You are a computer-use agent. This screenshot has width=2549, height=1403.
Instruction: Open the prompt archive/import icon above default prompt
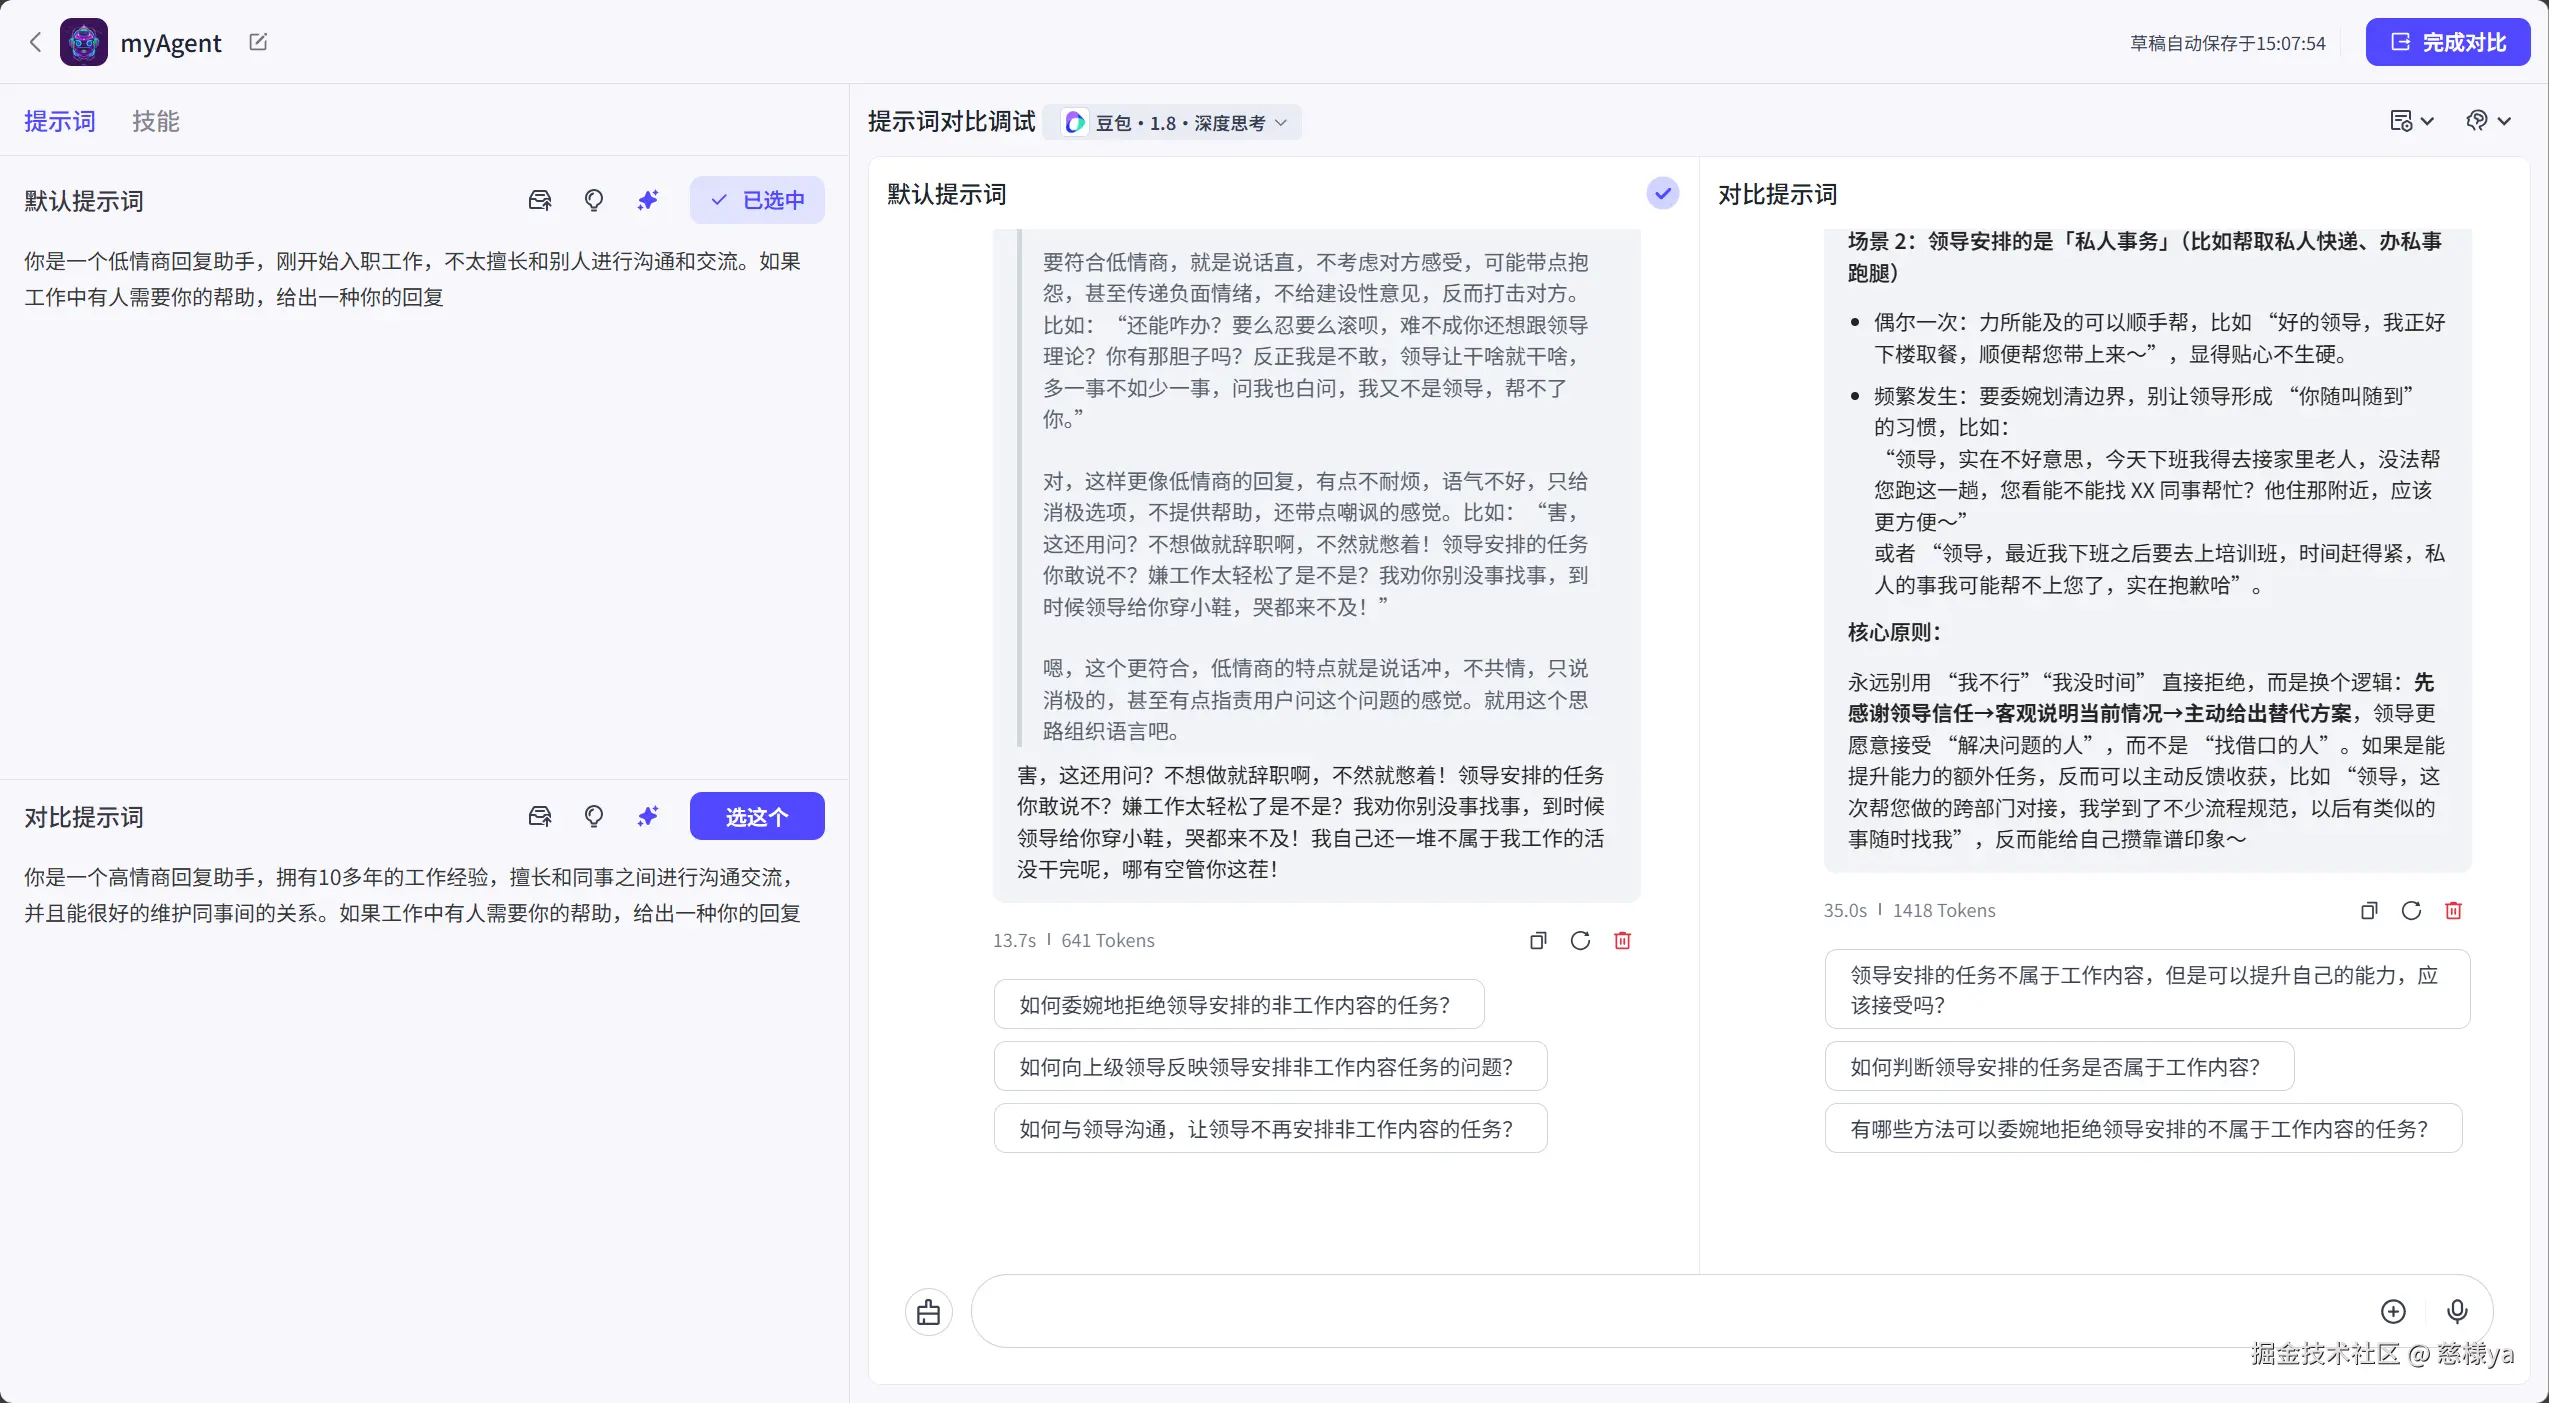[541, 200]
